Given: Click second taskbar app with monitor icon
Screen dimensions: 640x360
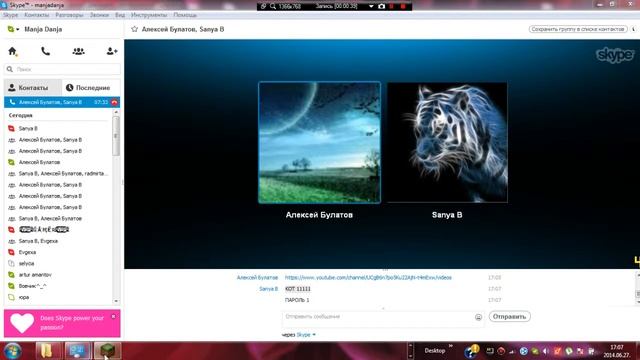Looking at the screenshot, I should point(77,351).
